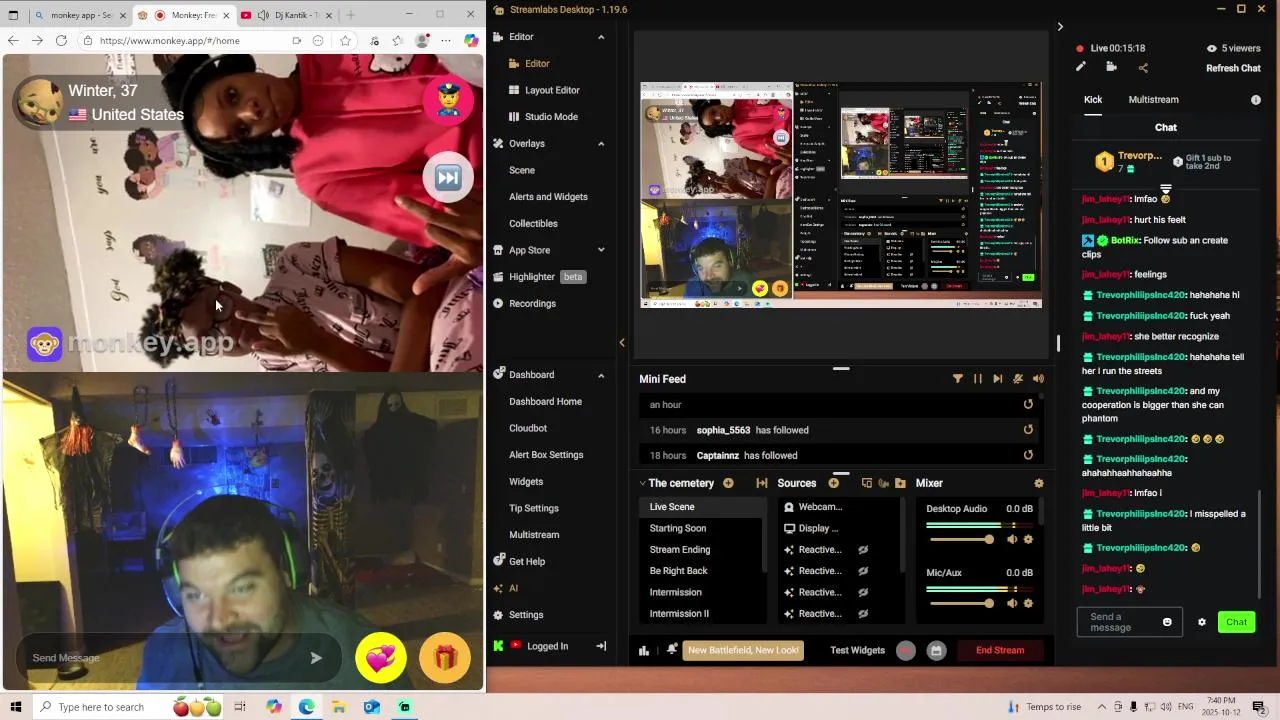Click the green Chat send button
This screenshot has width=1280, height=720.
[x=1236, y=622]
